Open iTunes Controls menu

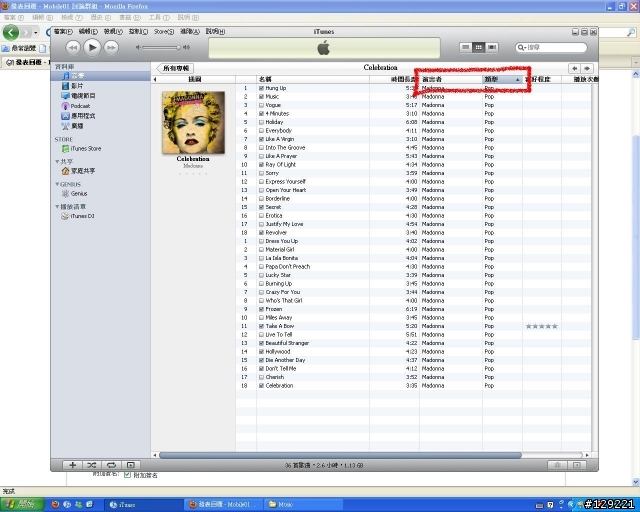[x=138, y=31]
